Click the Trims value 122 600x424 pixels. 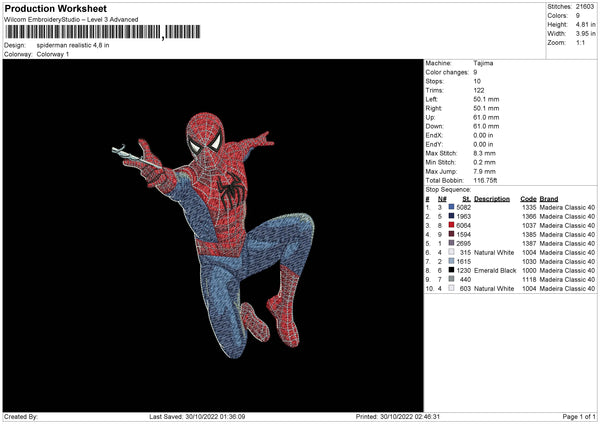[479, 90]
